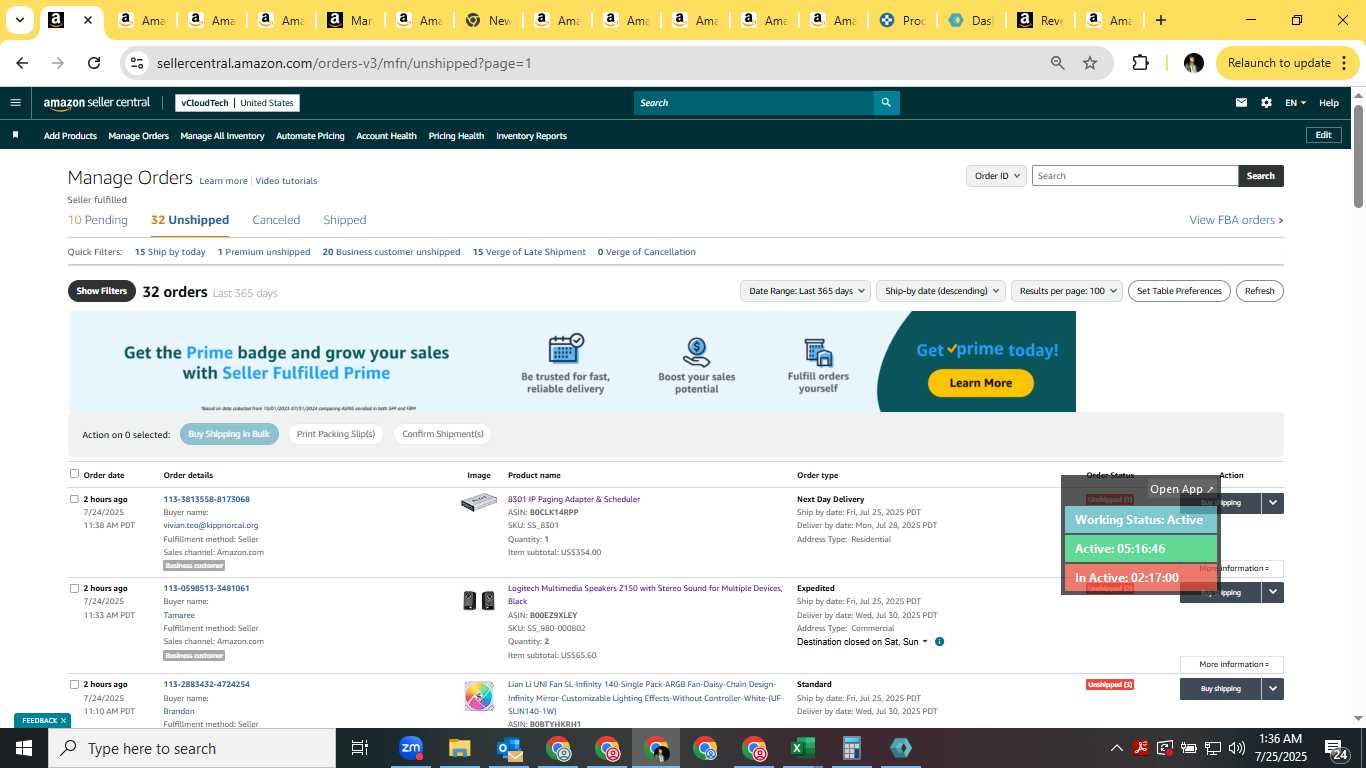
Task: Click in the order search input field
Action: point(1135,176)
